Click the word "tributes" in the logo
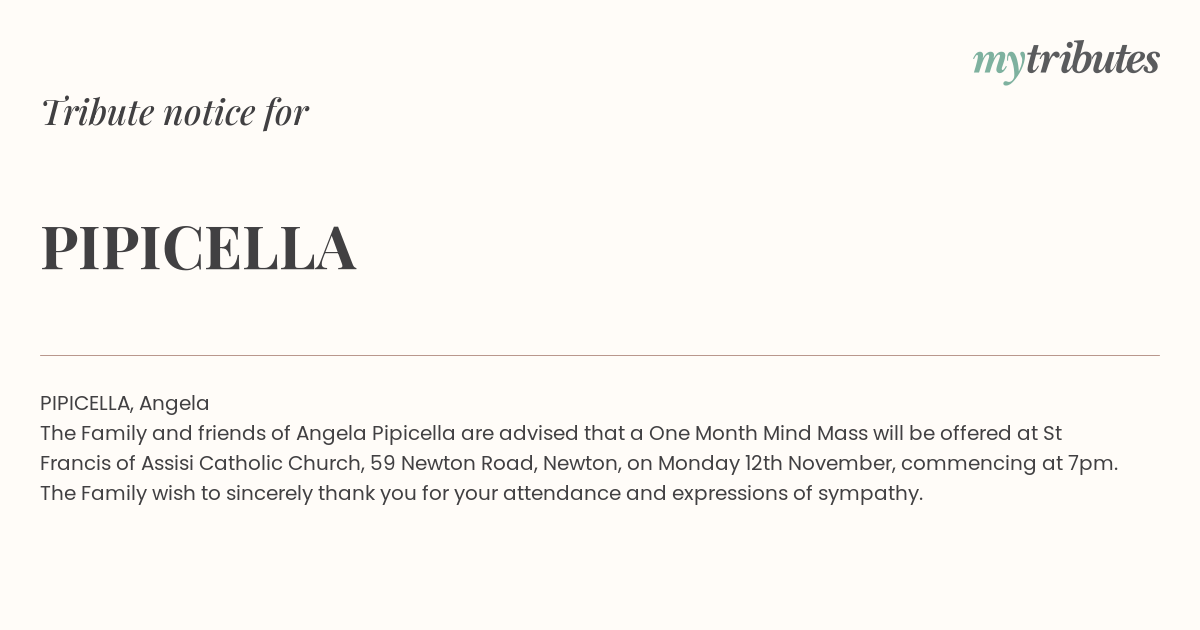Image resolution: width=1200 pixels, height=630 pixels. point(1093,60)
